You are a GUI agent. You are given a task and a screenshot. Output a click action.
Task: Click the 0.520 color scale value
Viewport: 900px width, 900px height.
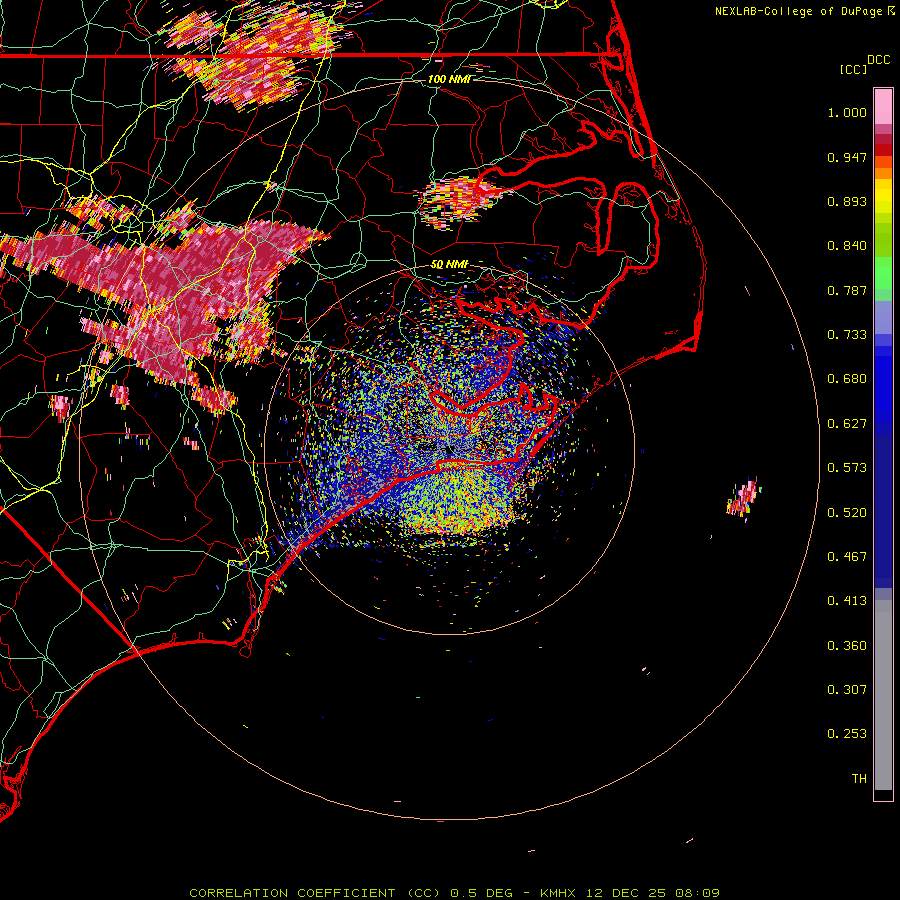tap(847, 513)
